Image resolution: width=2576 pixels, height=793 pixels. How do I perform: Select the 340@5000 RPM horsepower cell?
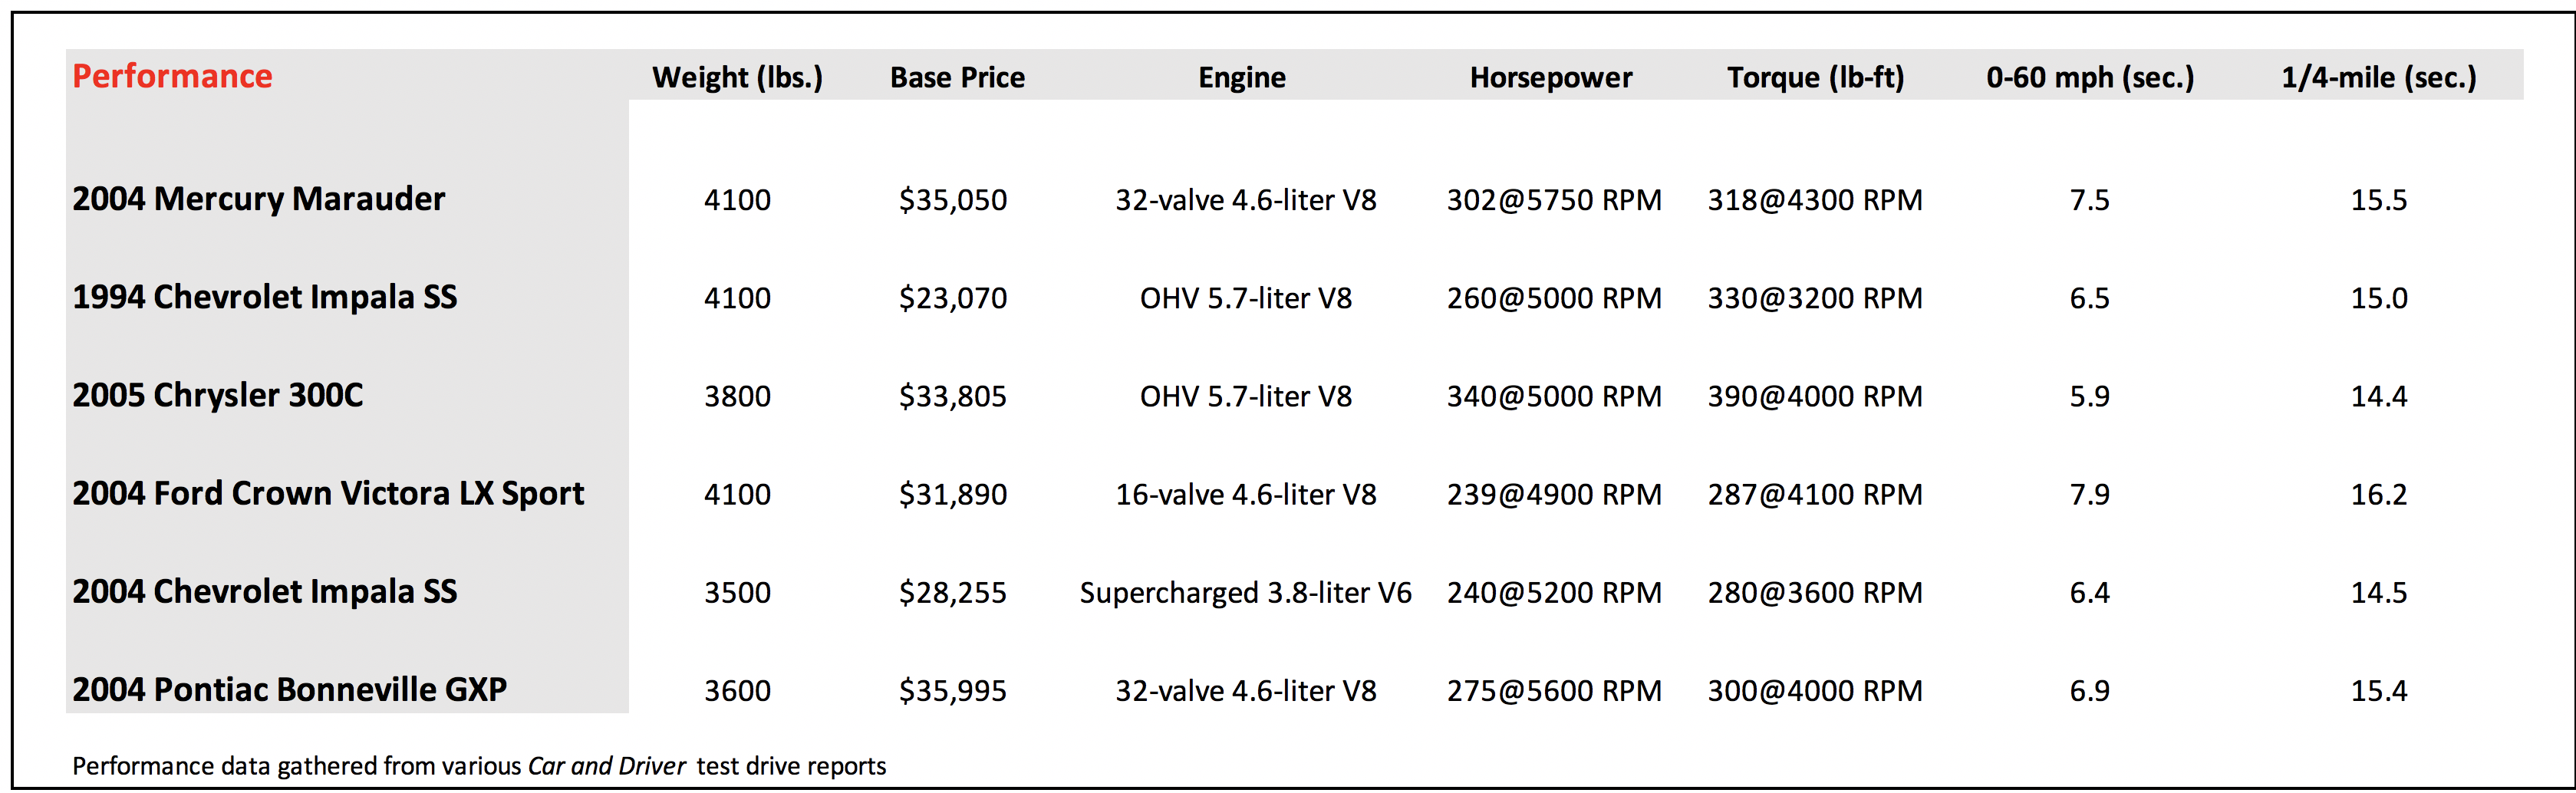click(x=1553, y=396)
